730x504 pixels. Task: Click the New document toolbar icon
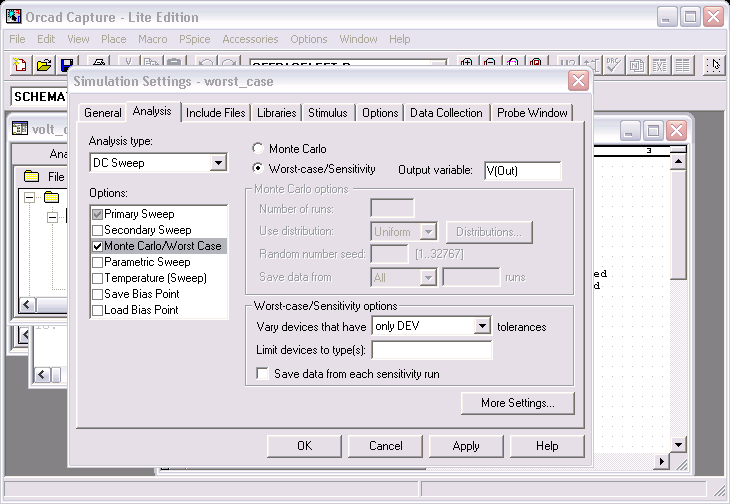pyautogui.click(x=20, y=64)
